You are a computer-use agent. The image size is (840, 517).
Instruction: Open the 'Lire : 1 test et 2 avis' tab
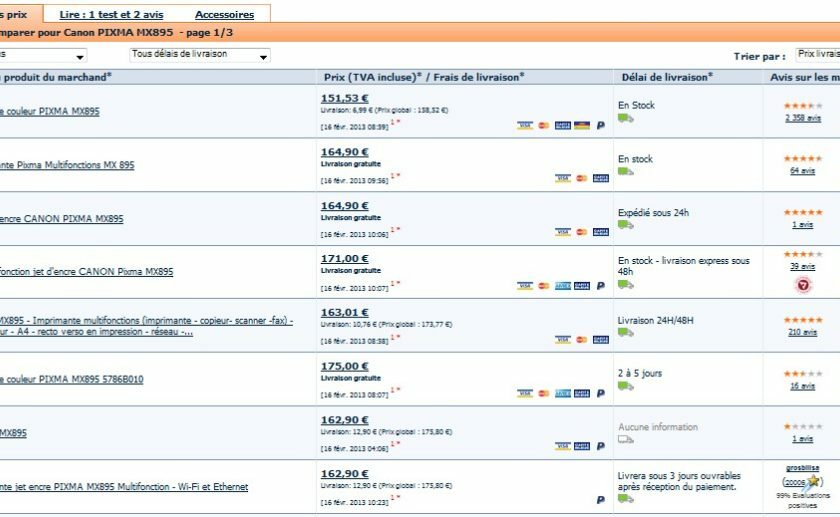111,14
